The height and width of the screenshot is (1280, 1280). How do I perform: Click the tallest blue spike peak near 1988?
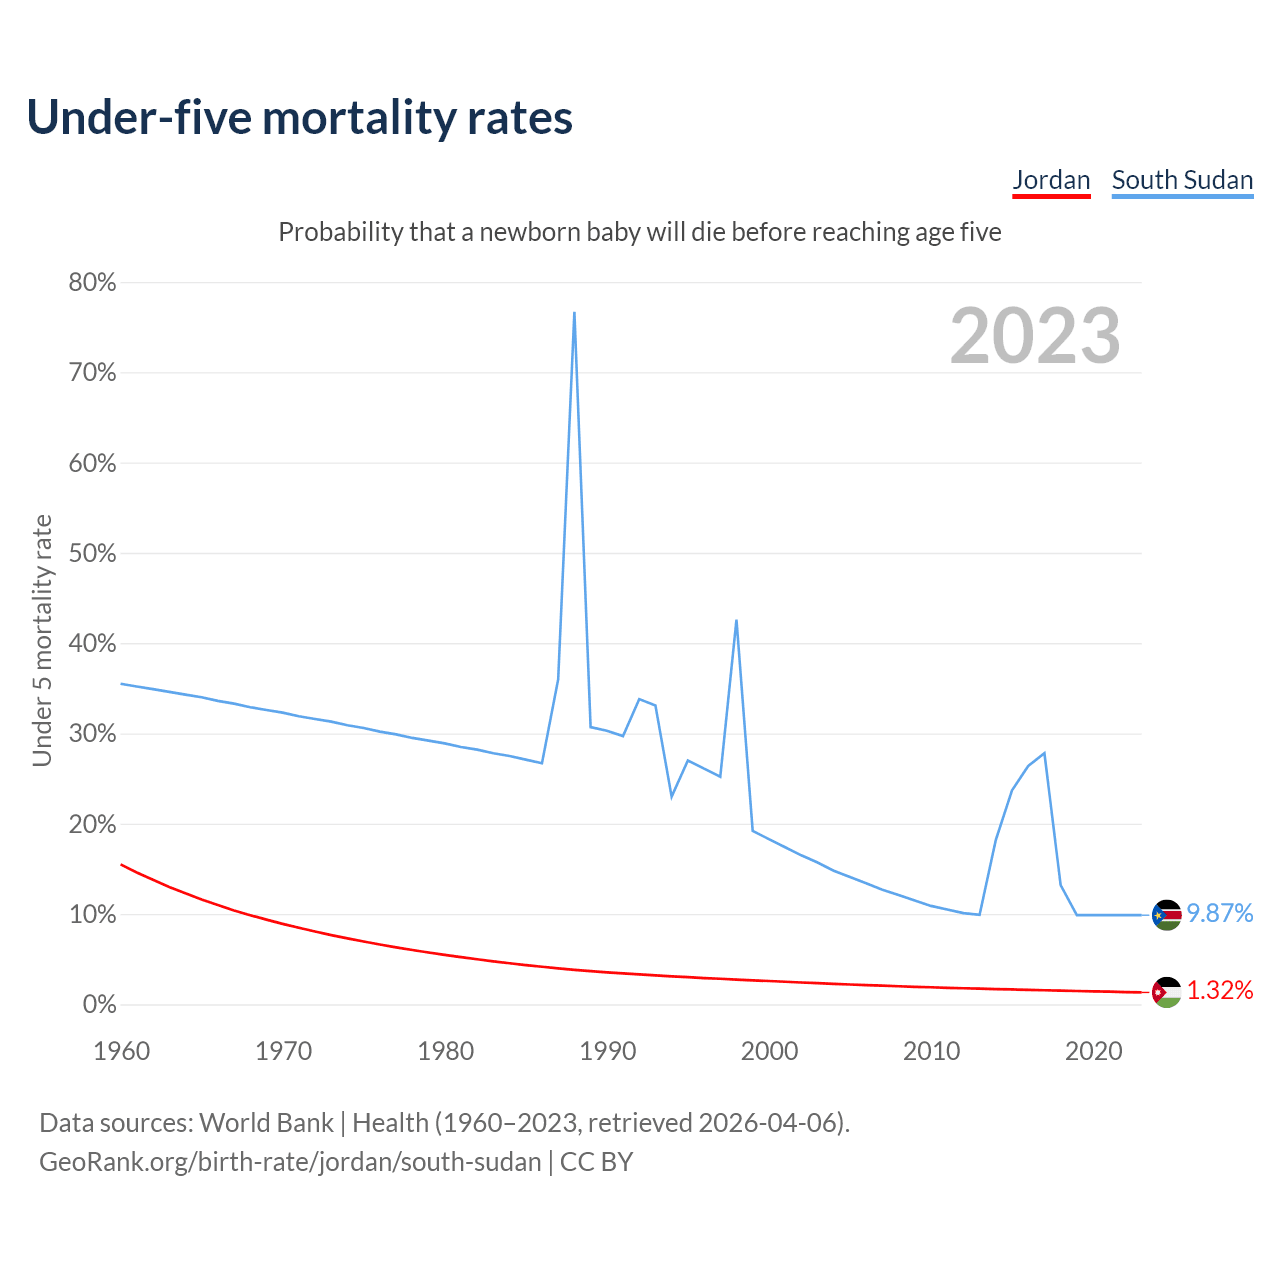coord(574,313)
